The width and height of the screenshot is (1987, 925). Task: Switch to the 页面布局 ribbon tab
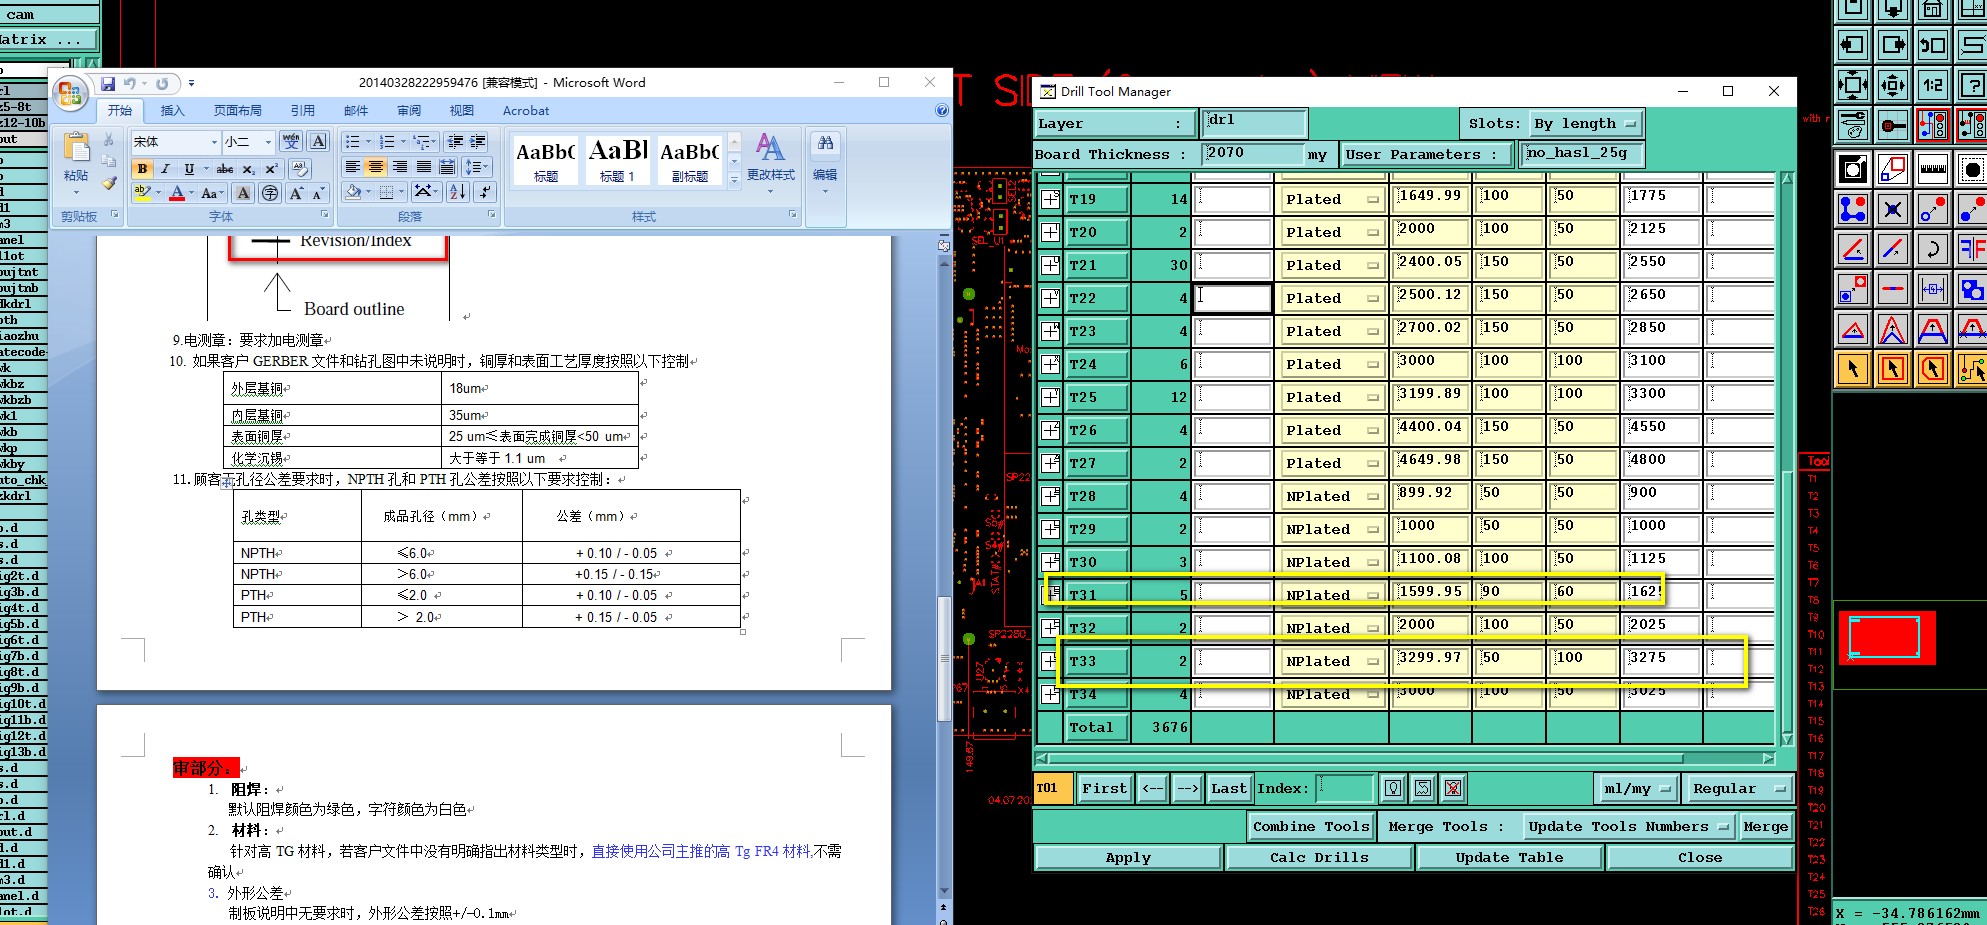click(238, 111)
